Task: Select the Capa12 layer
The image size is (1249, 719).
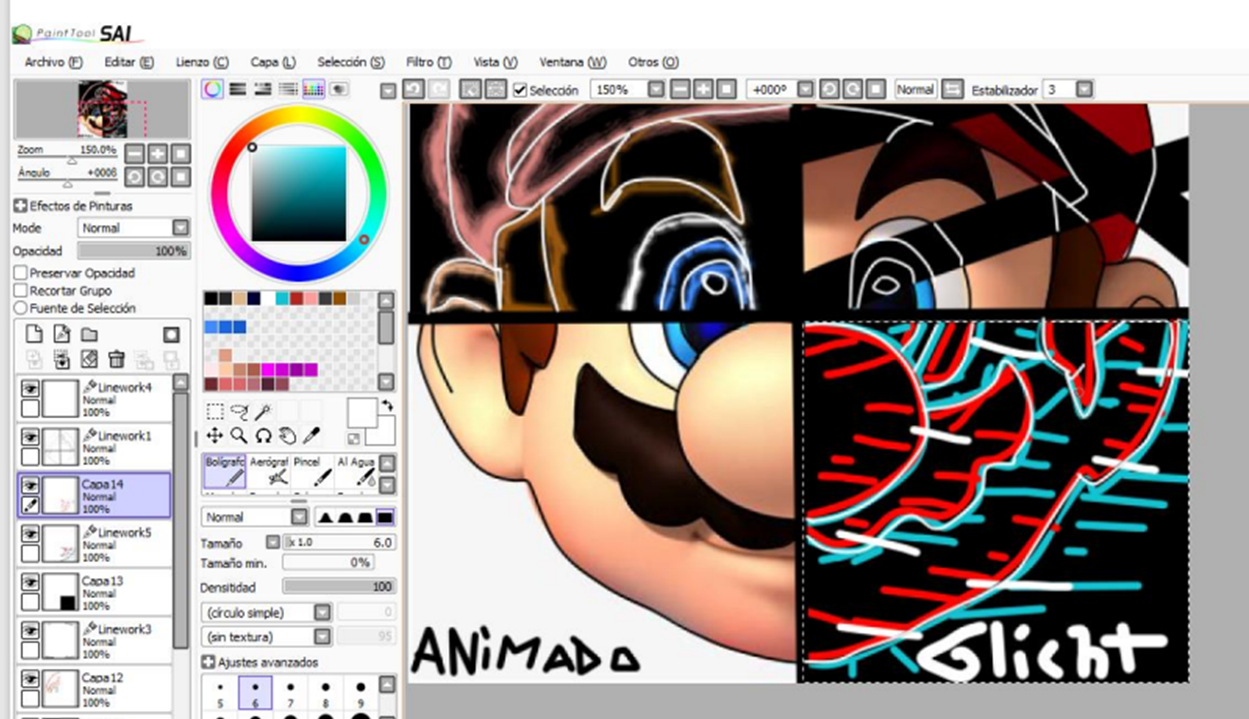Action: point(95,689)
